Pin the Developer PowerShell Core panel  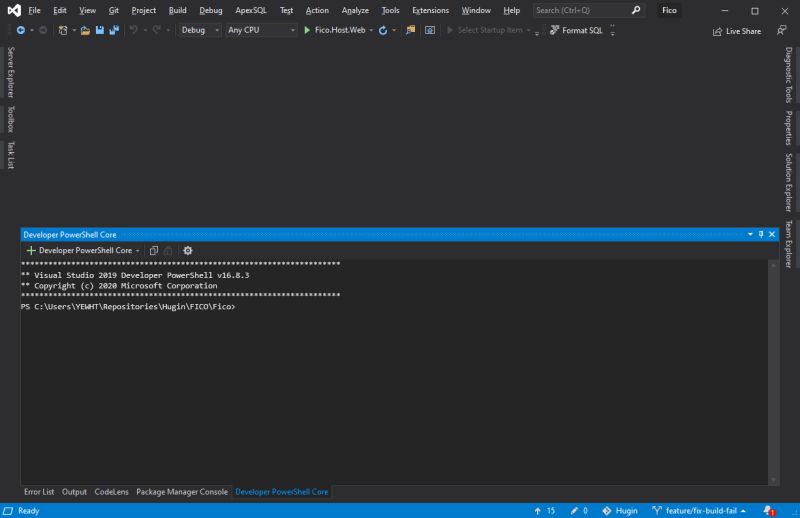click(761, 234)
